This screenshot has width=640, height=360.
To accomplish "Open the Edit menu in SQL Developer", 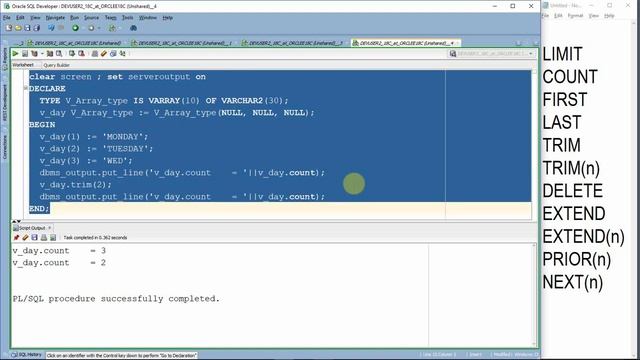I will pos(20,18).
